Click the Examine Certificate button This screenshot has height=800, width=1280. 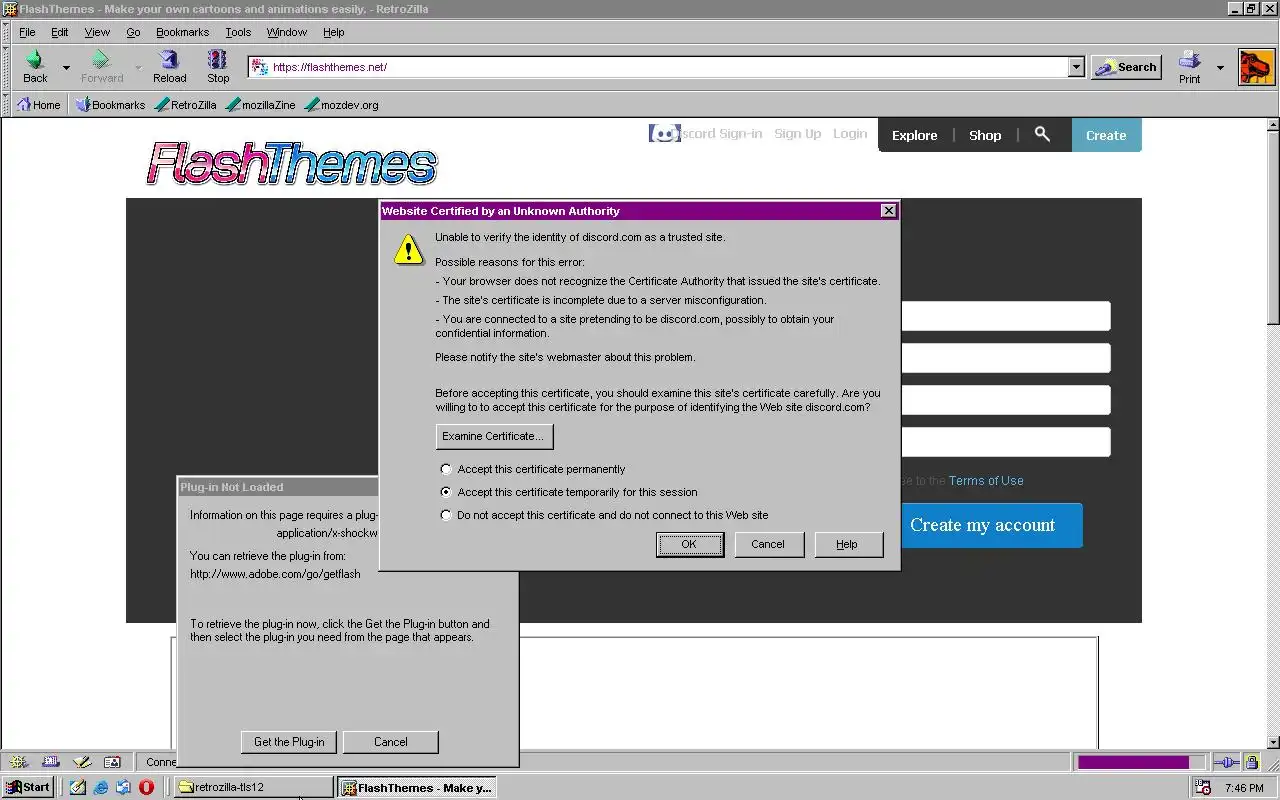(x=494, y=436)
